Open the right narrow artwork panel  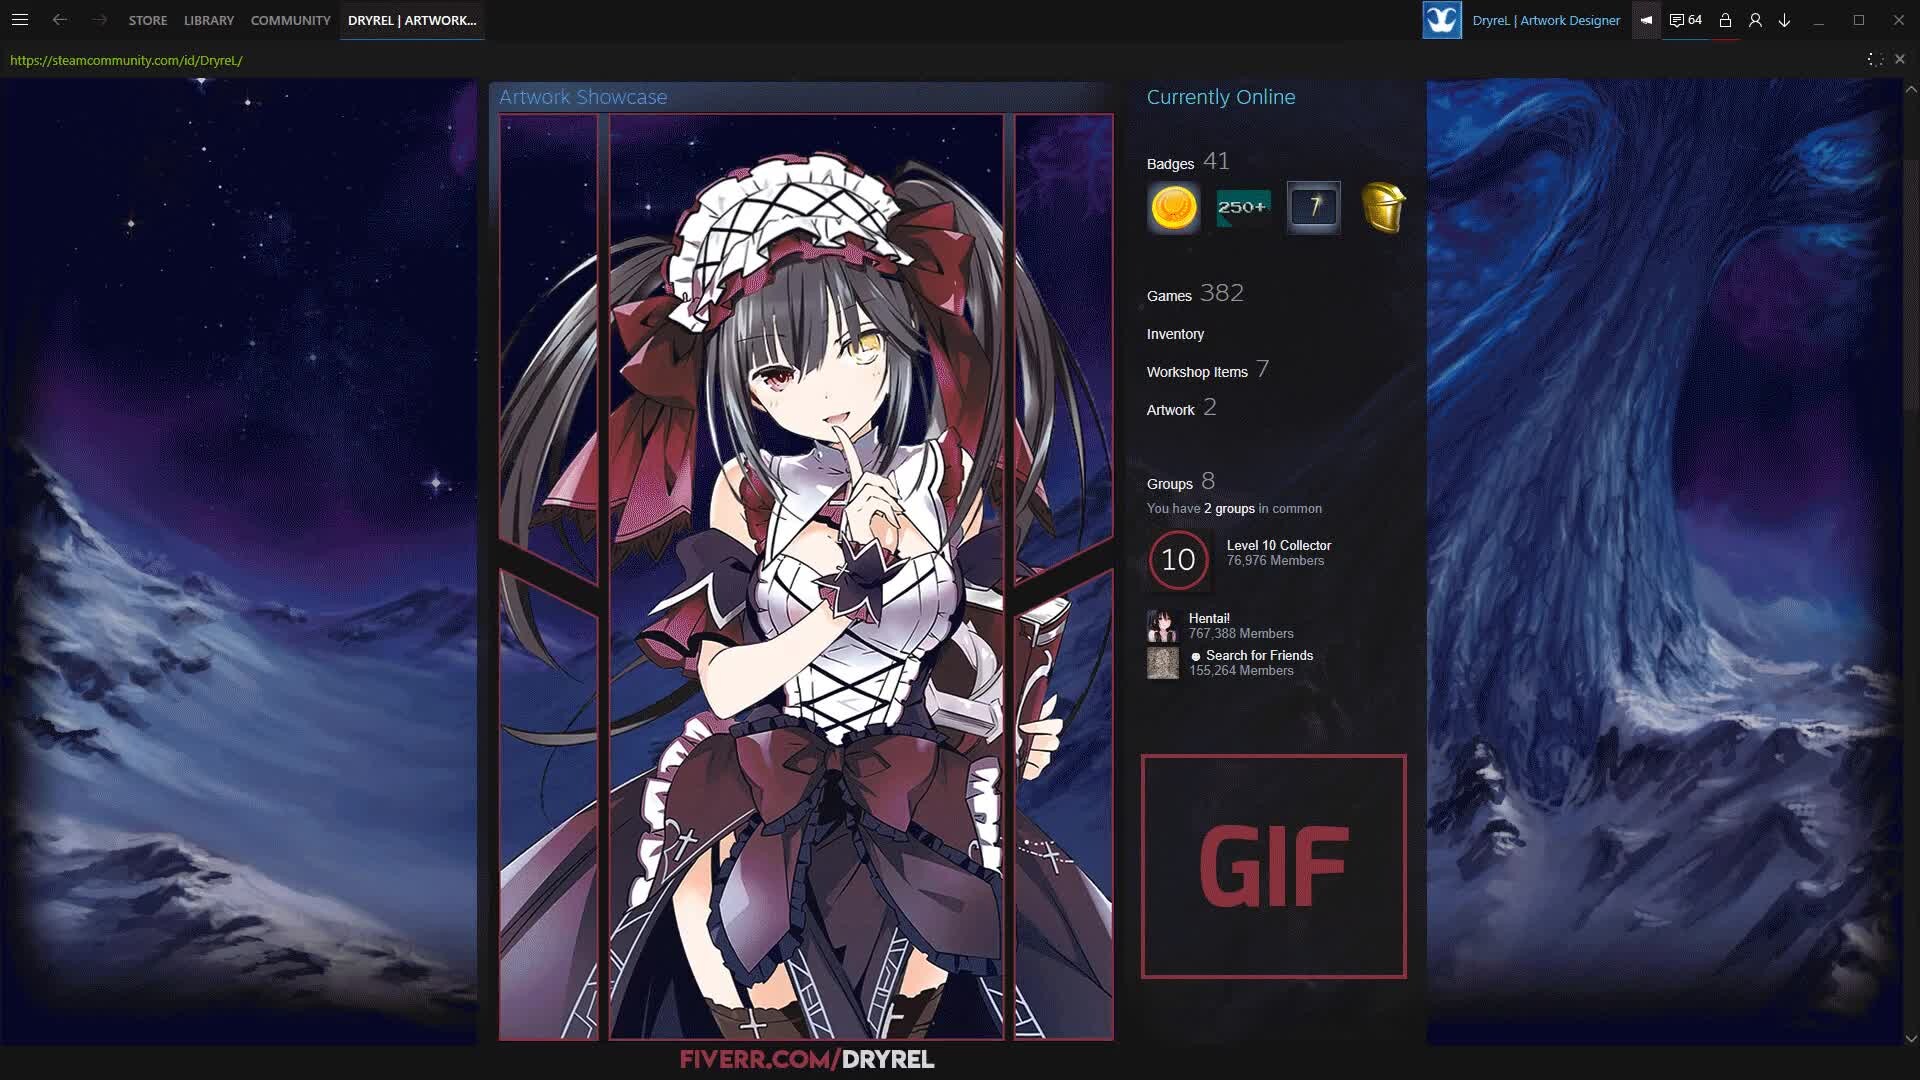click(x=1063, y=577)
